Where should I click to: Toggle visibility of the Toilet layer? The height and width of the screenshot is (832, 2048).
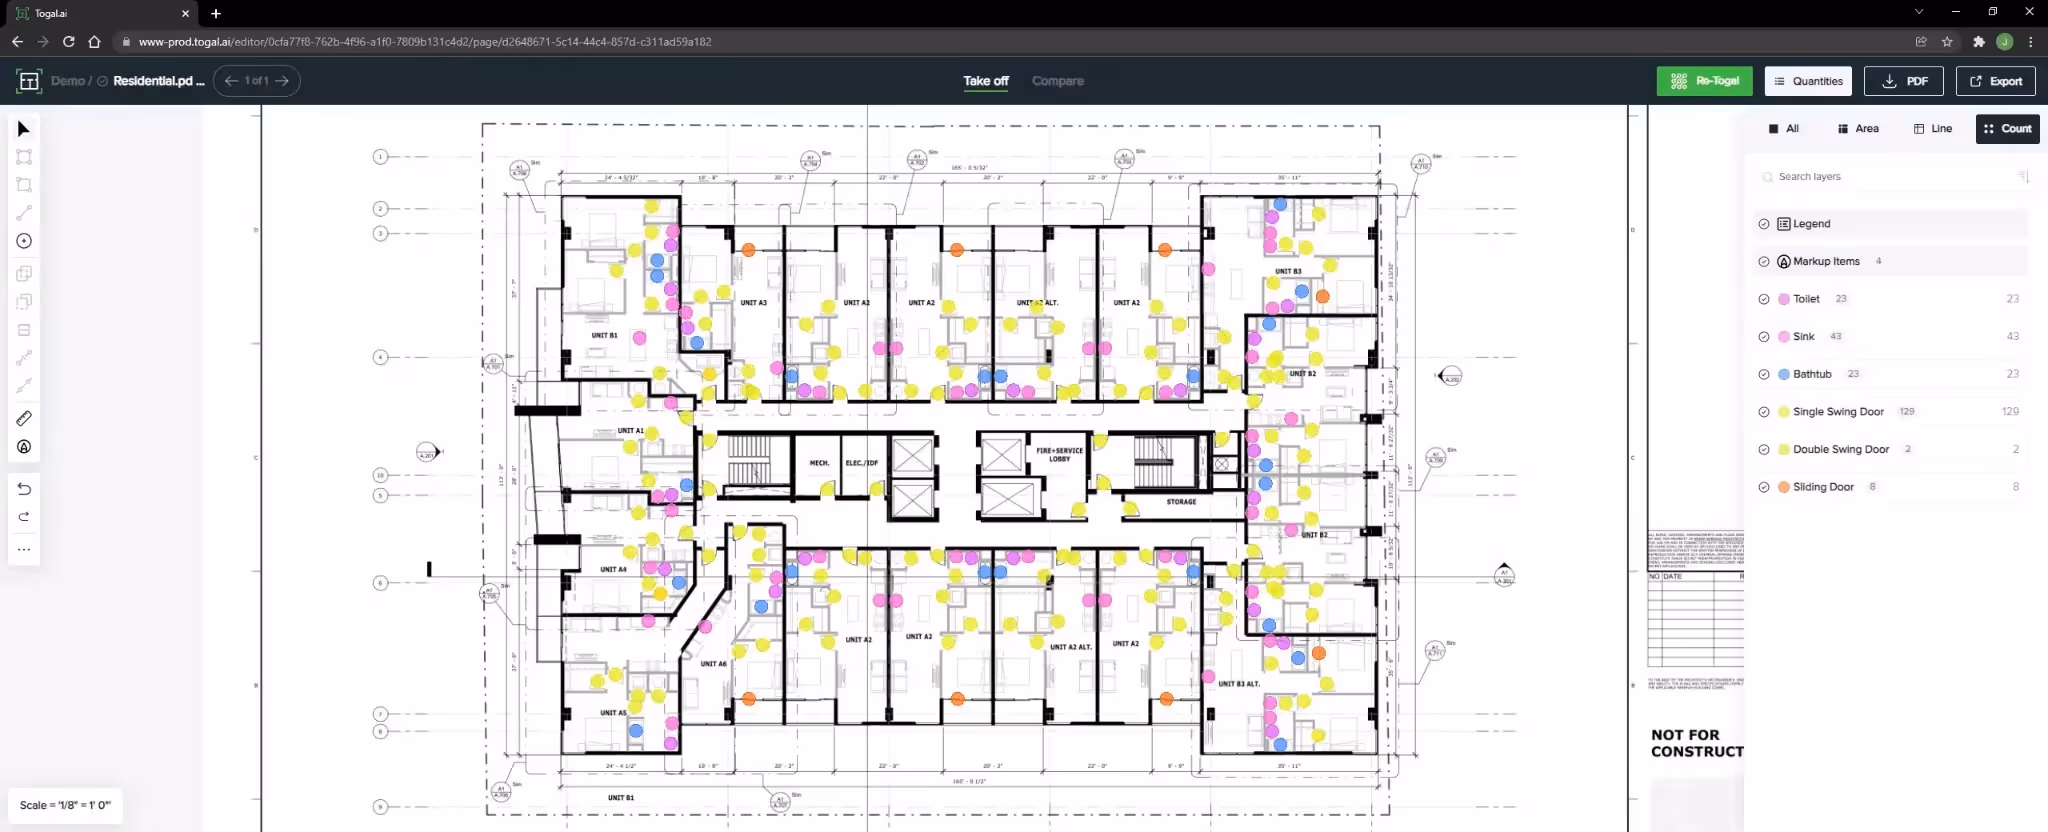[1764, 299]
